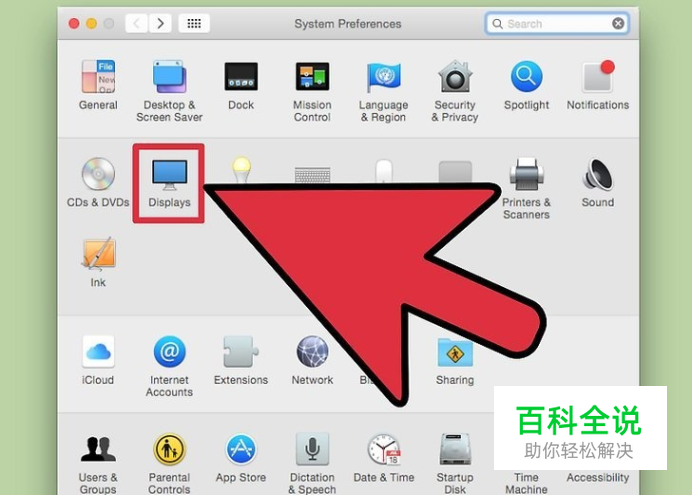Open Network preferences
Screen dimensions: 692x495
pos(312,360)
